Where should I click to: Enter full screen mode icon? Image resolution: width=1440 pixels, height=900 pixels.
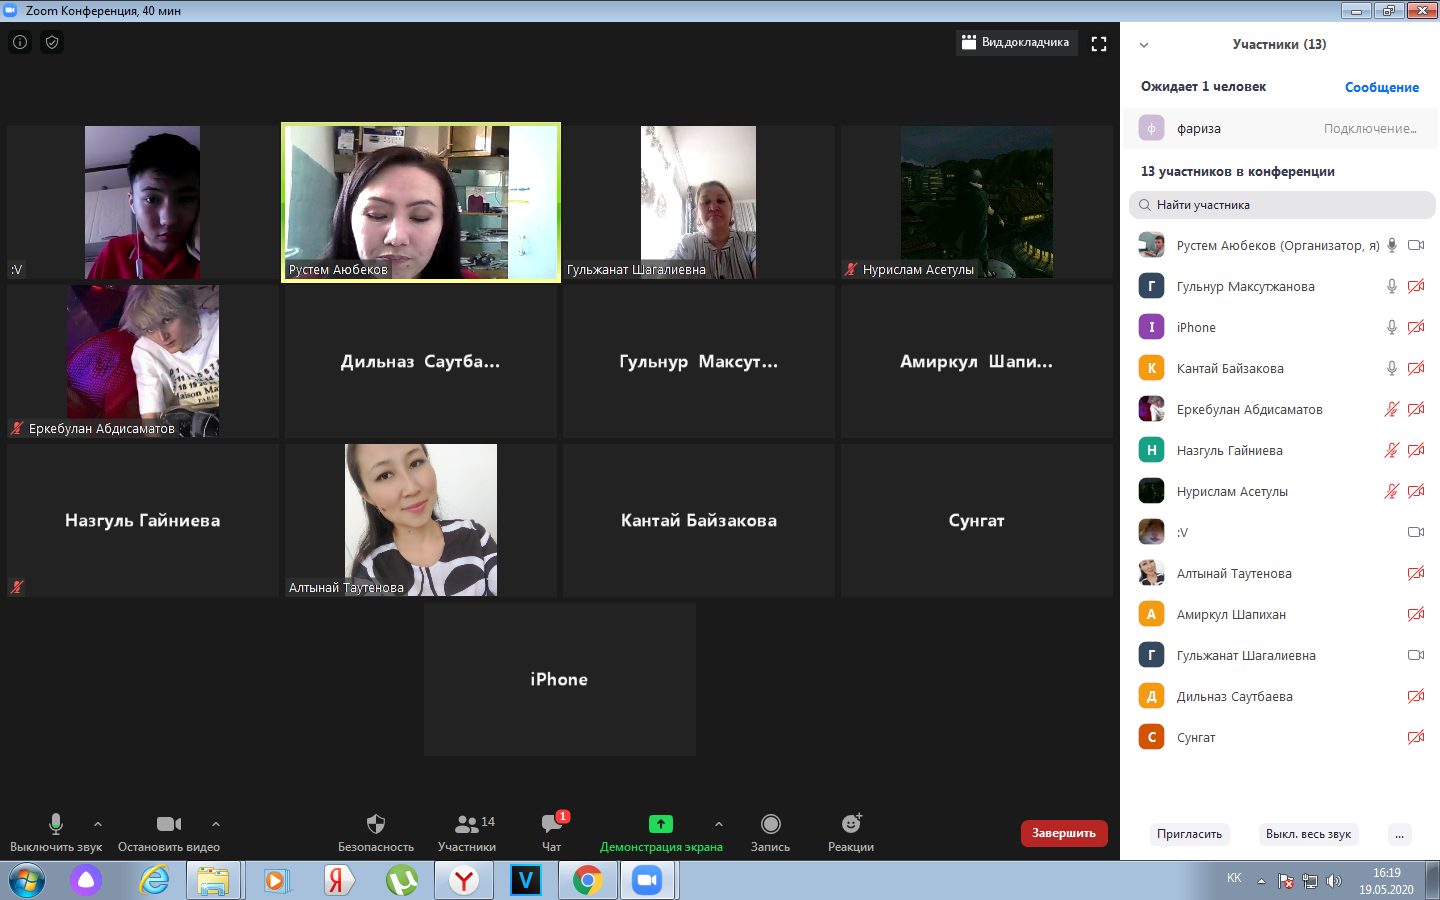pyautogui.click(x=1099, y=44)
